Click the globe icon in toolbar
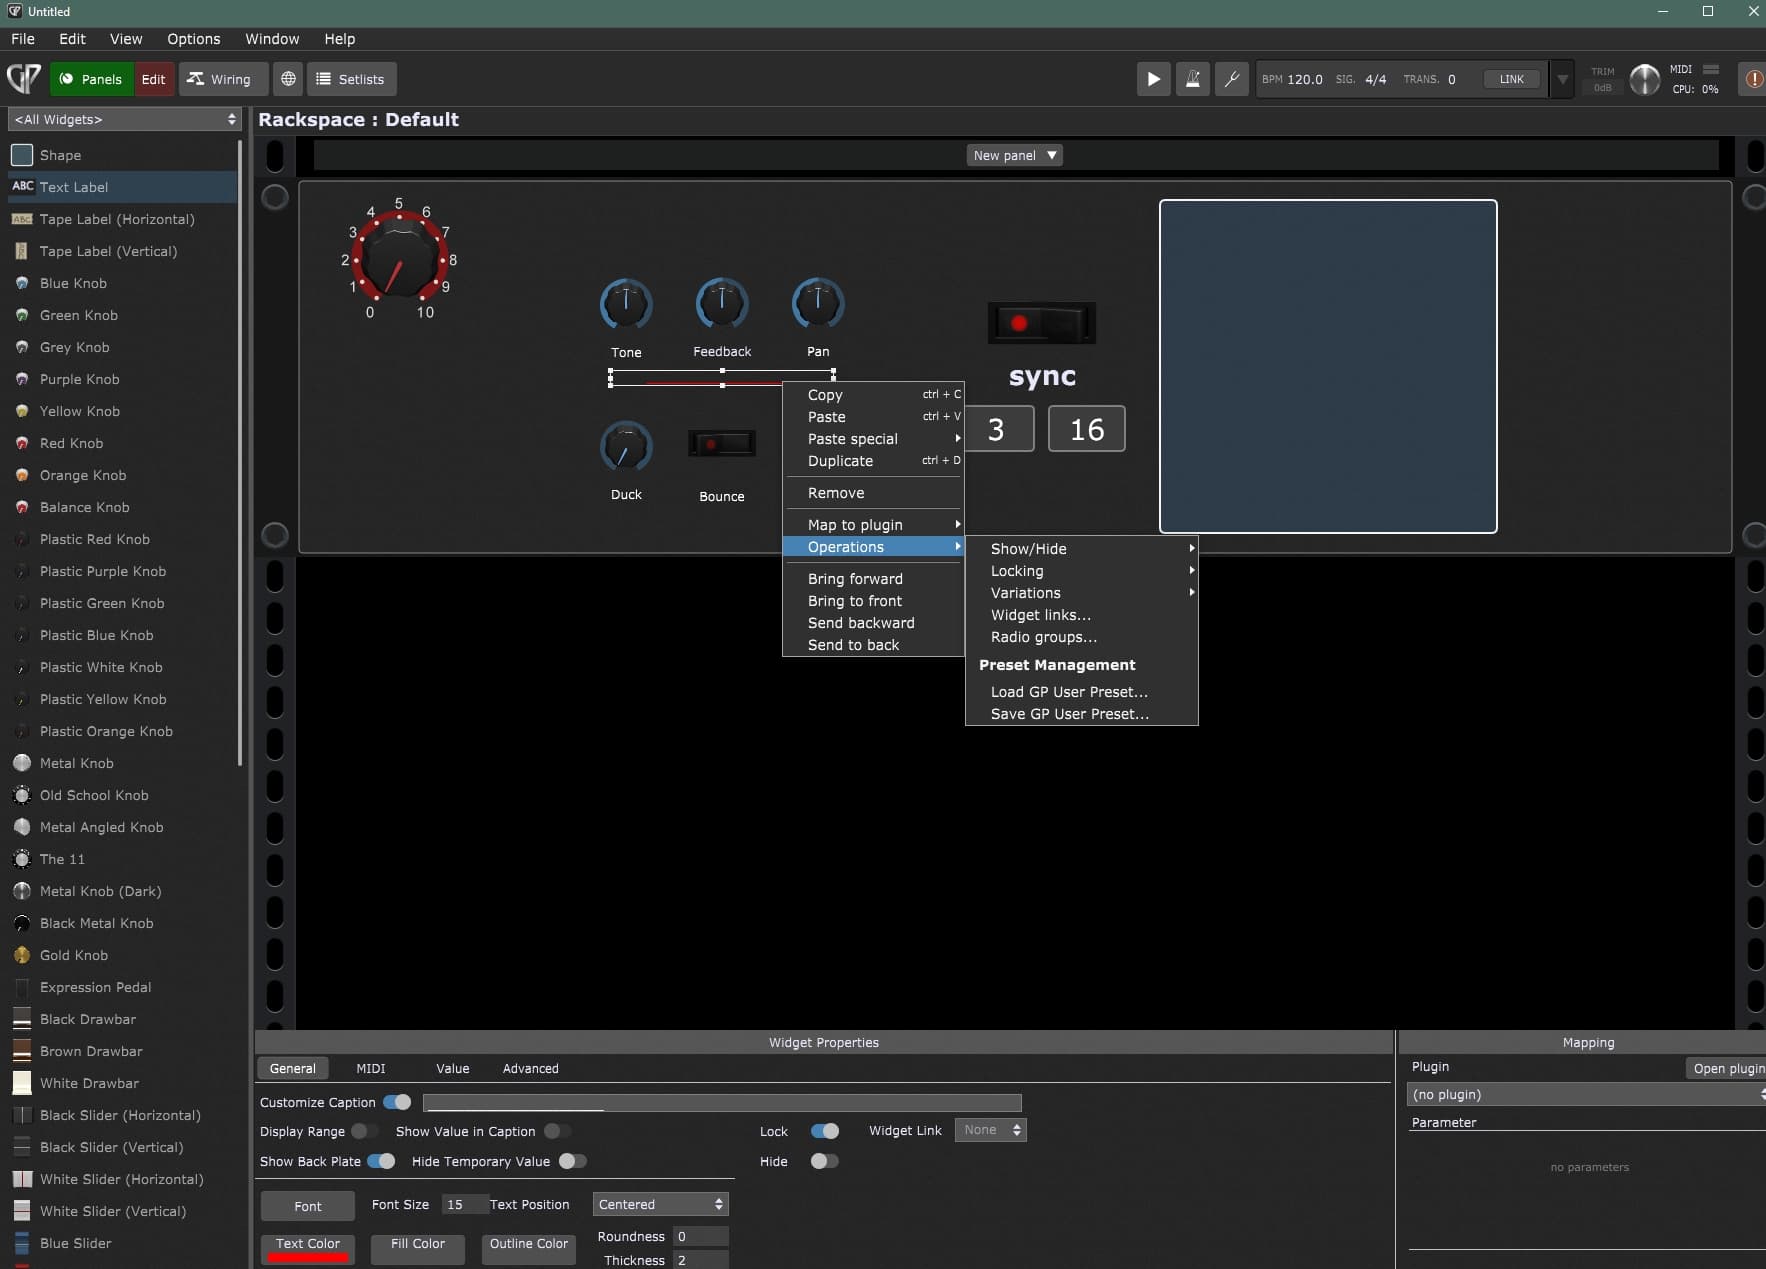The height and width of the screenshot is (1269, 1766). click(288, 79)
